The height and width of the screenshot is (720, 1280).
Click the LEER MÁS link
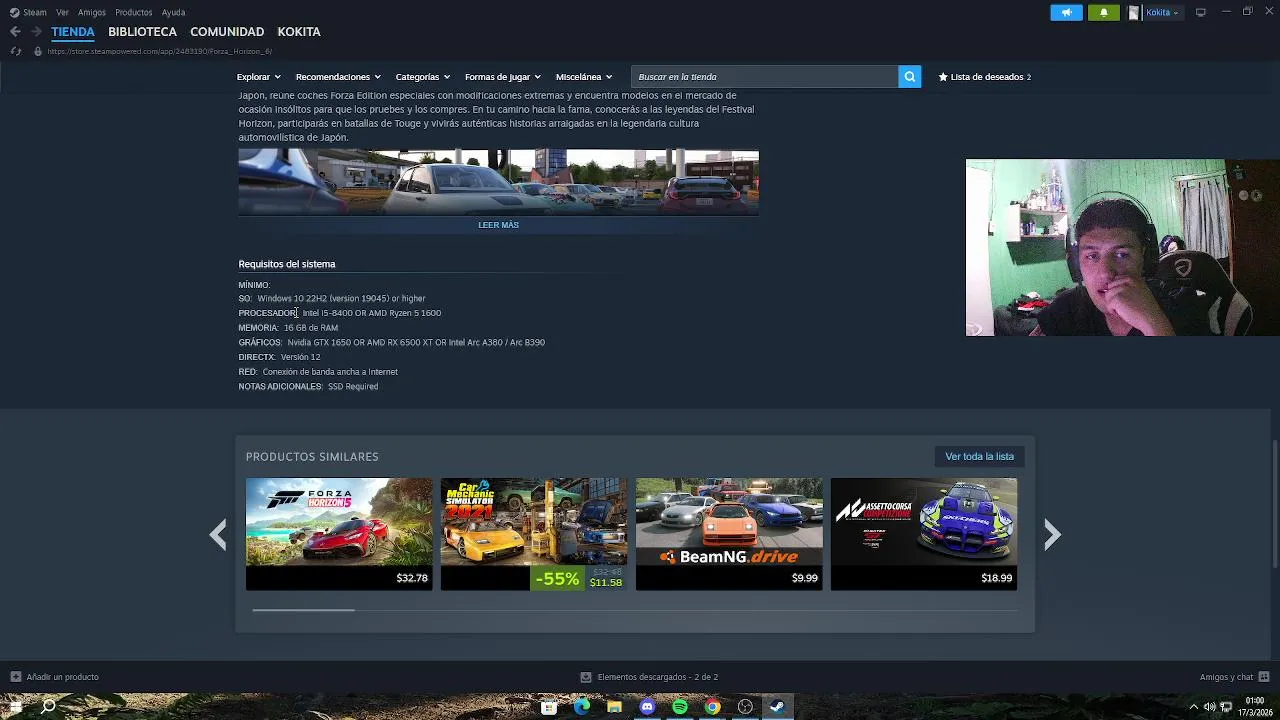[x=498, y=225]
